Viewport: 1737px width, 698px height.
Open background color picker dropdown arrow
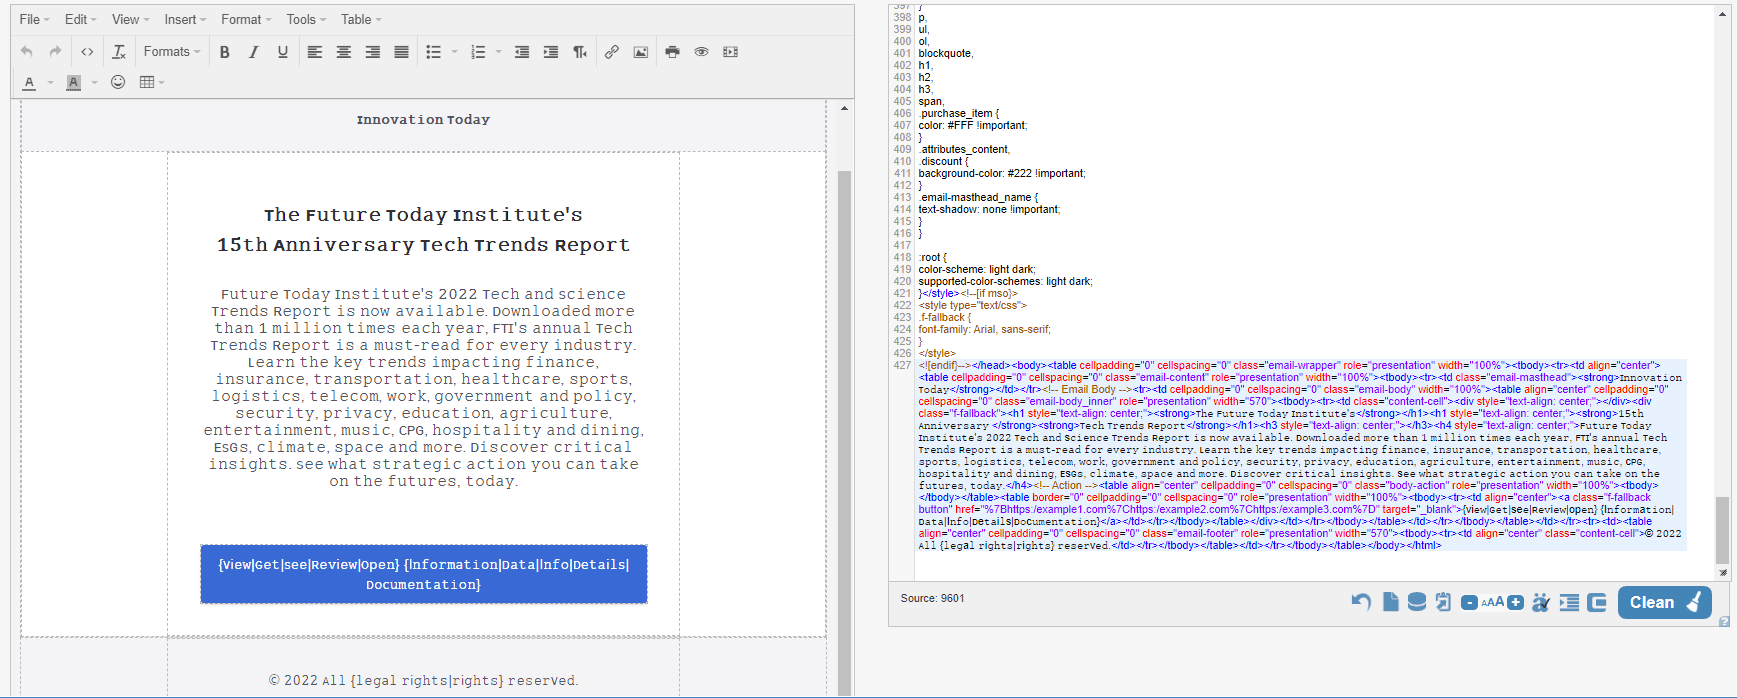(x=95, y=83)
